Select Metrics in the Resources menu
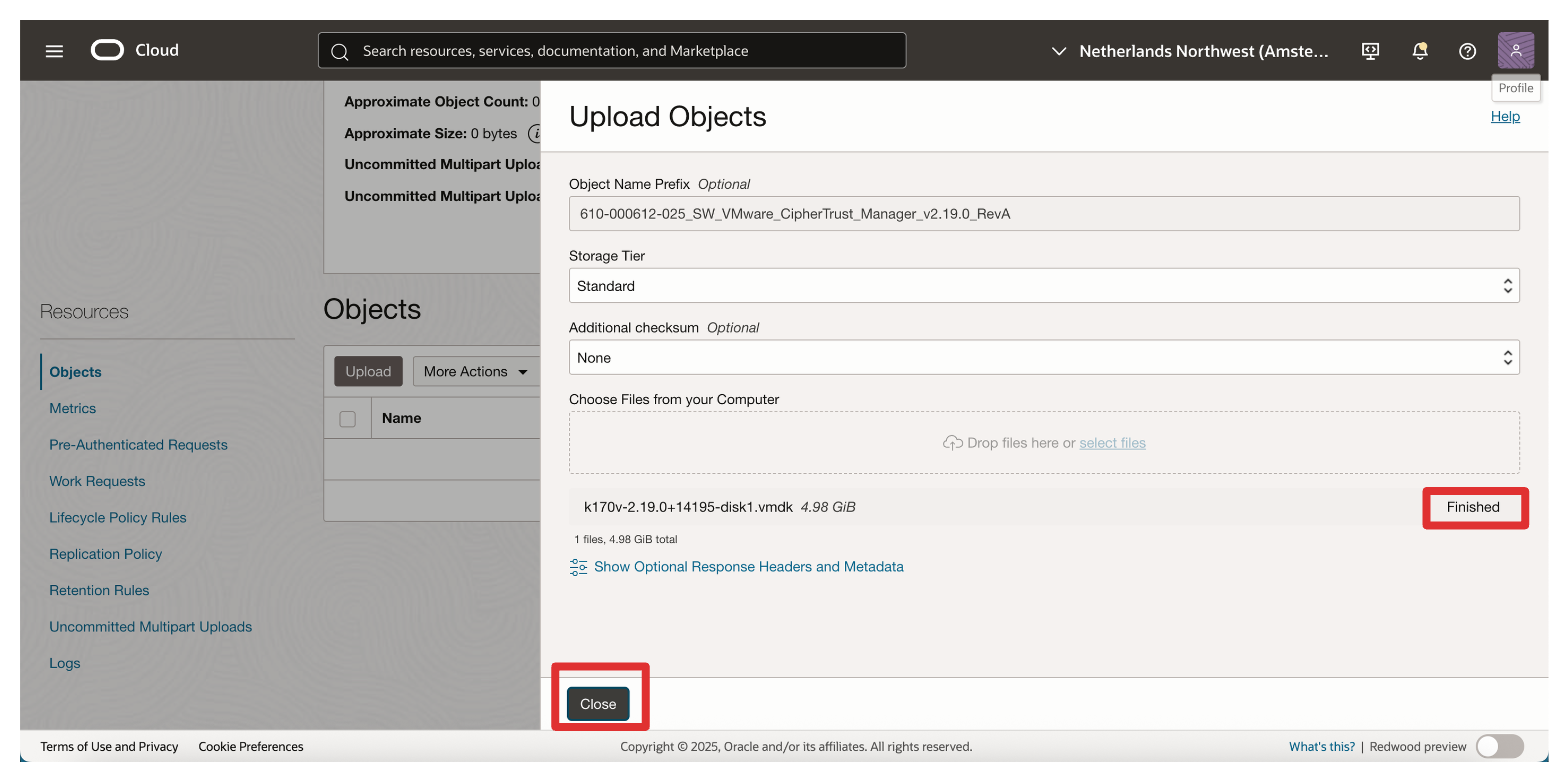Screen dimensions: 1568x782 pos(73,408)
